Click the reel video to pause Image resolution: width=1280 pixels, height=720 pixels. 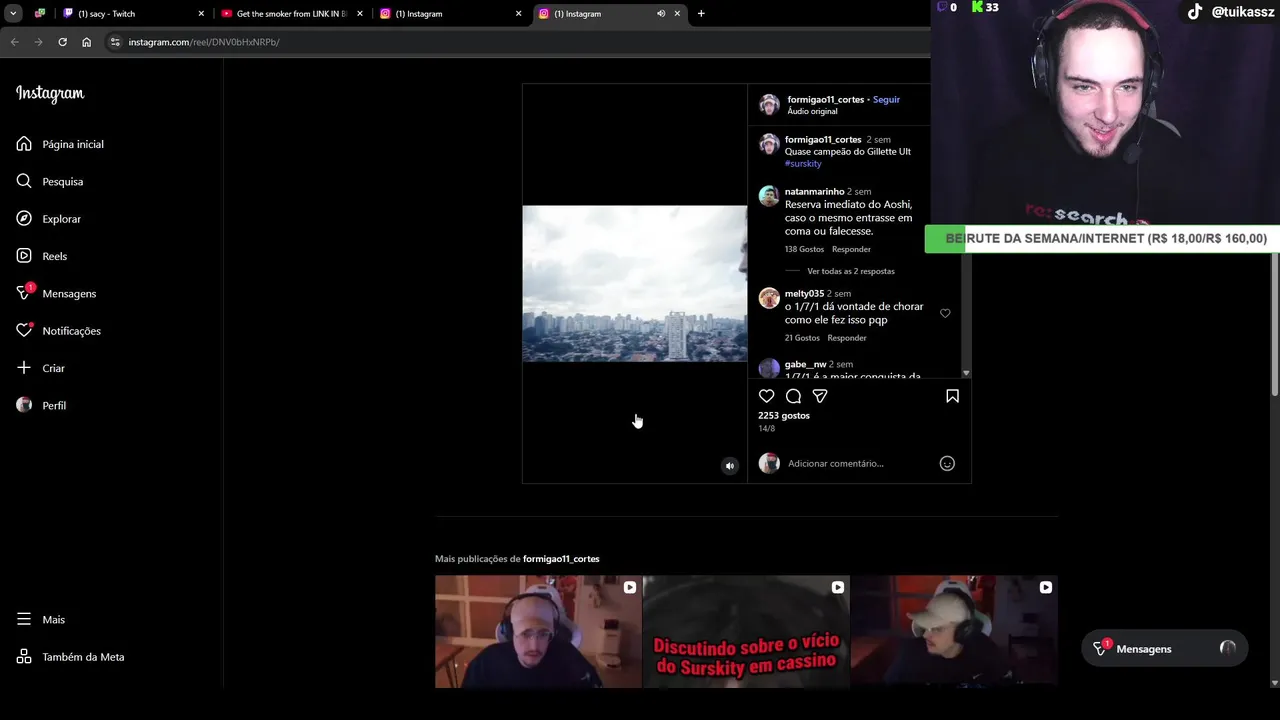[x=634, y=283]
